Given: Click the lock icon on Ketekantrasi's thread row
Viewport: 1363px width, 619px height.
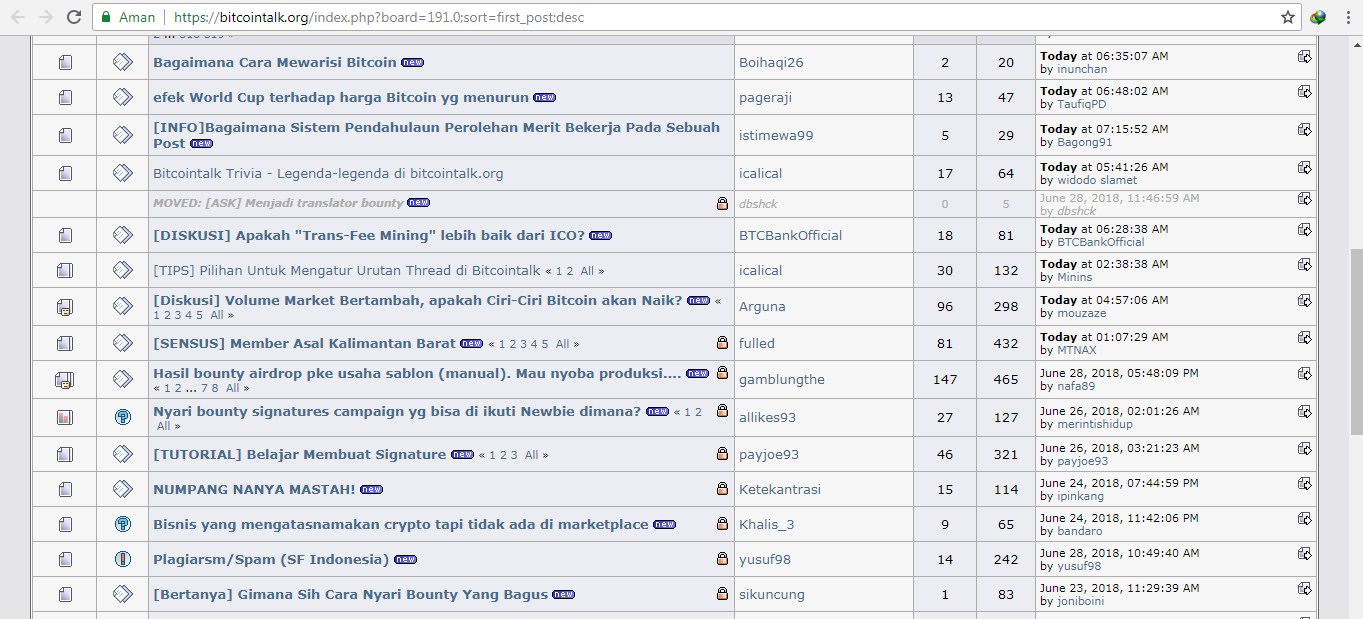Looking at the screenshot, I should click(722, 489).
